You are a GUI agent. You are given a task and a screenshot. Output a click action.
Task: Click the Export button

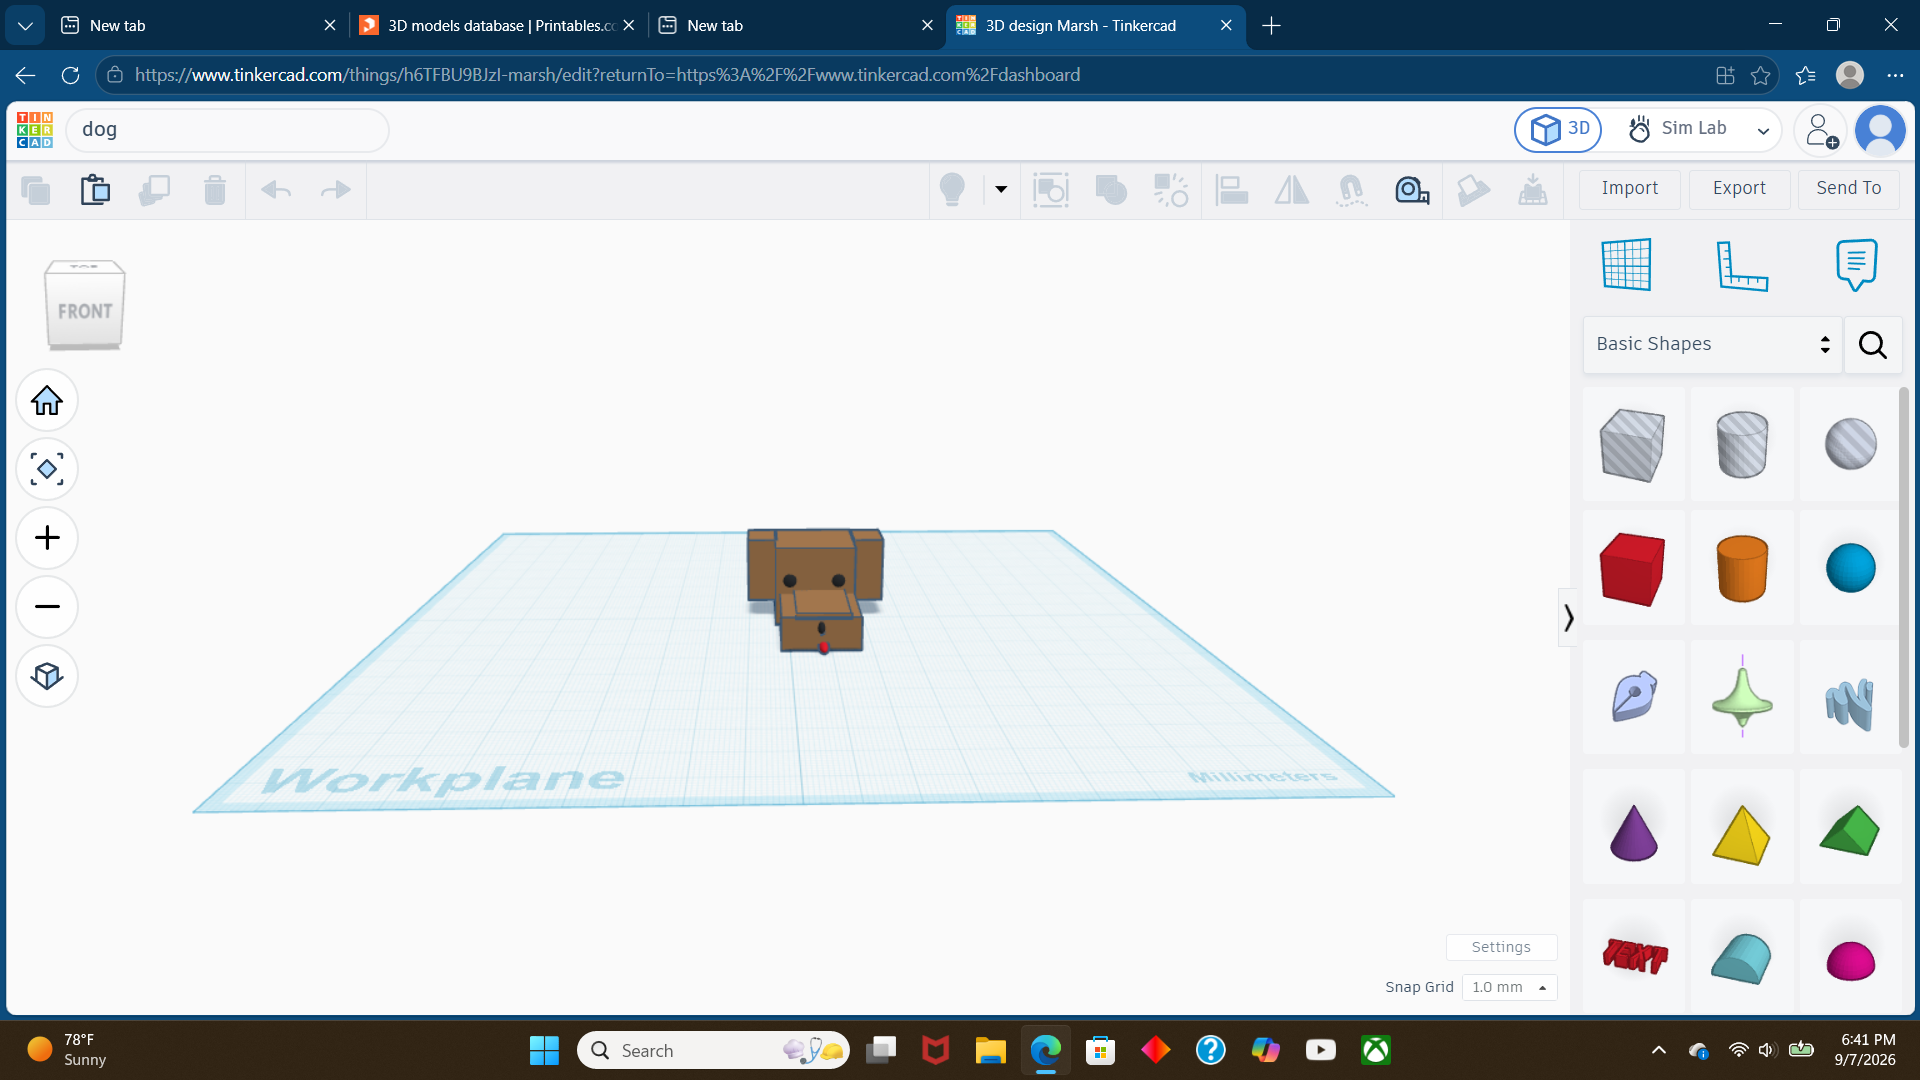pos(1739,188)
